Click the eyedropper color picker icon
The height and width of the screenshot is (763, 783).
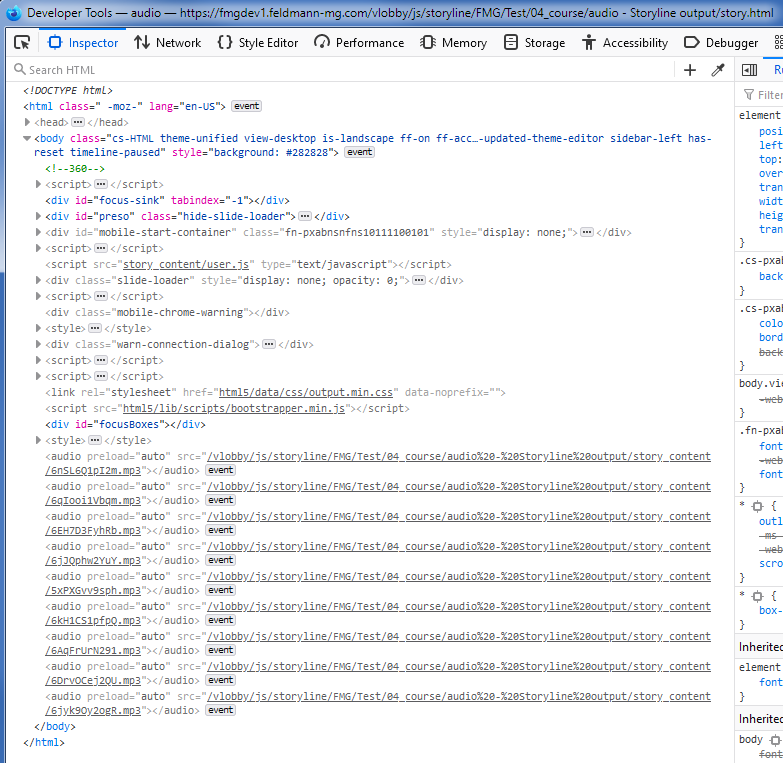[717, 70]
